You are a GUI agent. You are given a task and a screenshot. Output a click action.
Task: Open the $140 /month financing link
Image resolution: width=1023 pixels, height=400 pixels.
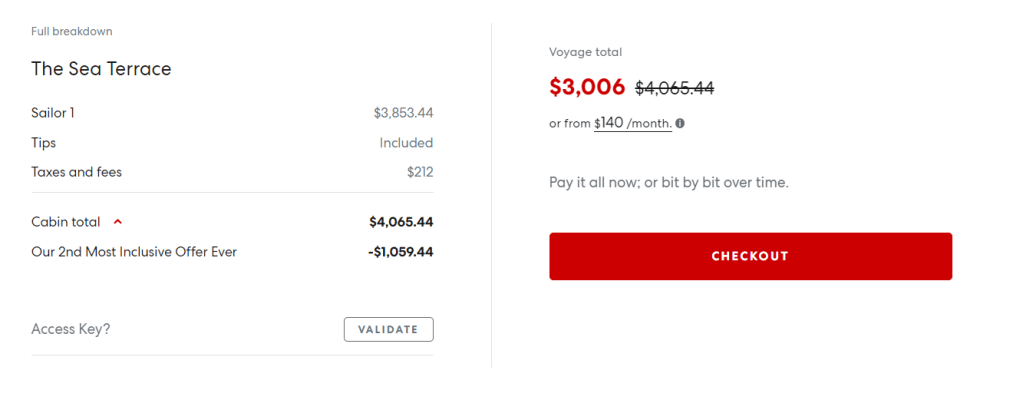(633, 123)
